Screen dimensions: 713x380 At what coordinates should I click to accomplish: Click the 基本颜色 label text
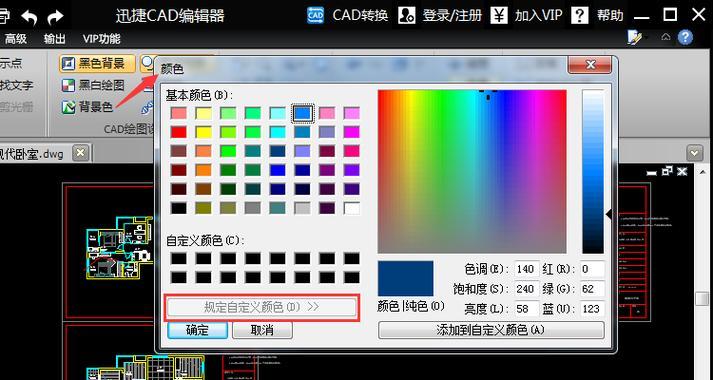tap(199, 95)
